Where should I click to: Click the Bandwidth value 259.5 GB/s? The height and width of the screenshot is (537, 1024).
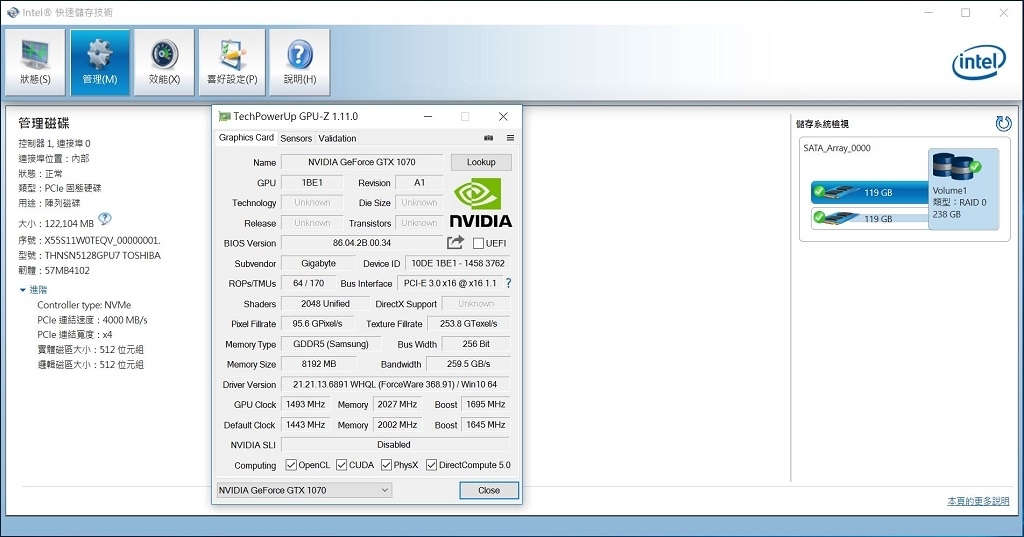[x=468, y=364]
